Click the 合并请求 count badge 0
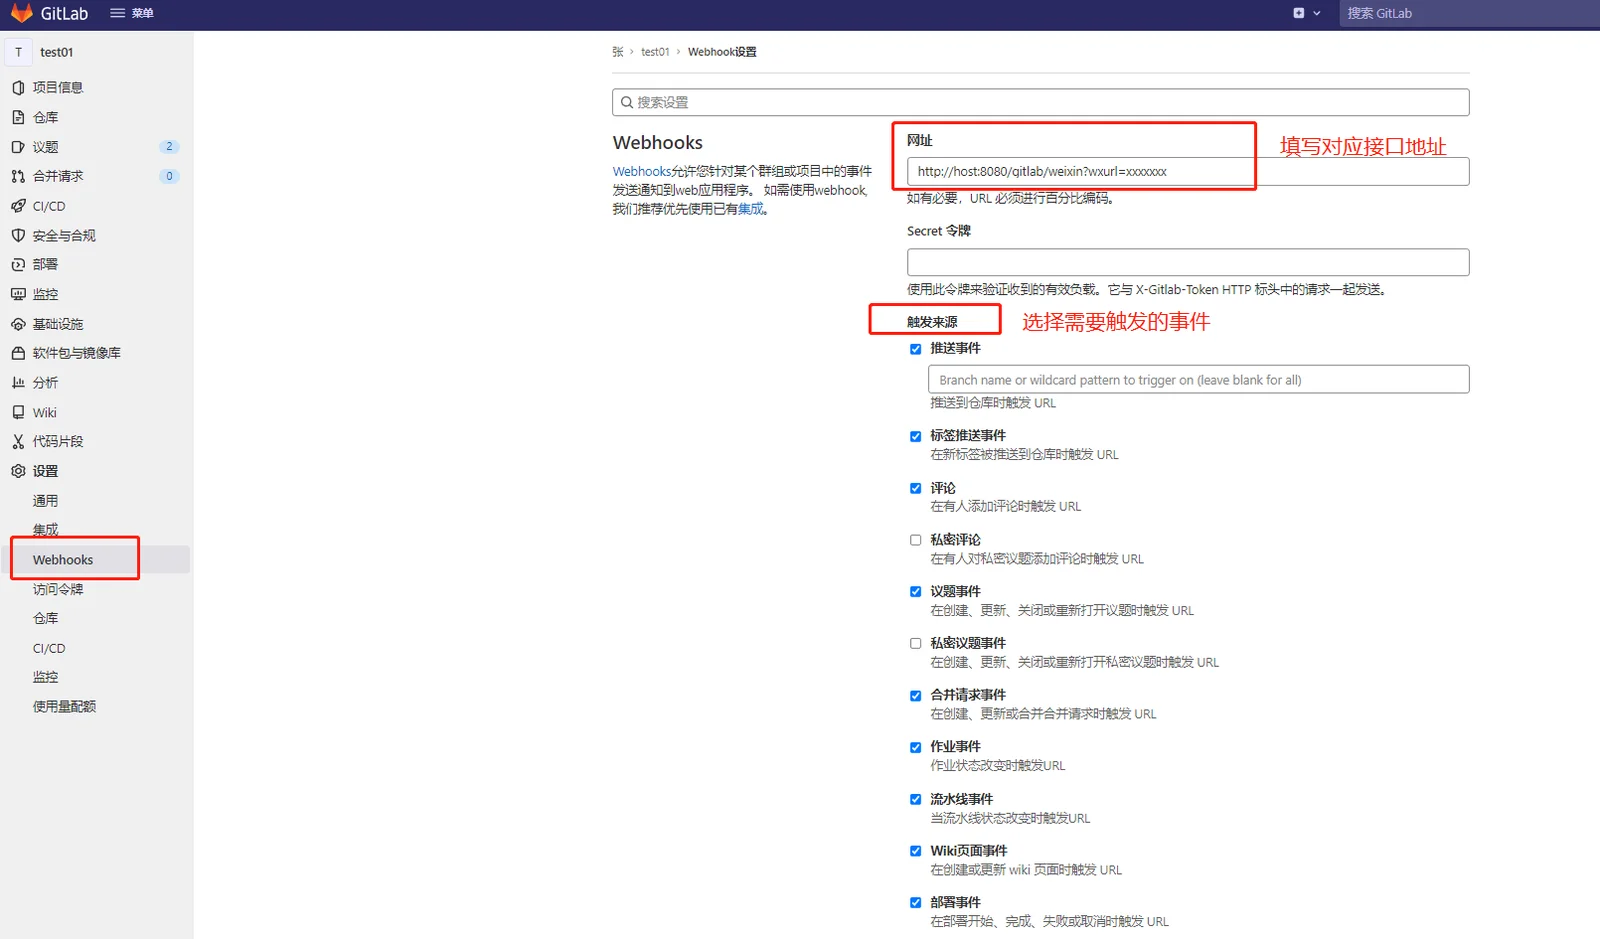The height and width of the screenshot is (939, 1600). (169, 176)
